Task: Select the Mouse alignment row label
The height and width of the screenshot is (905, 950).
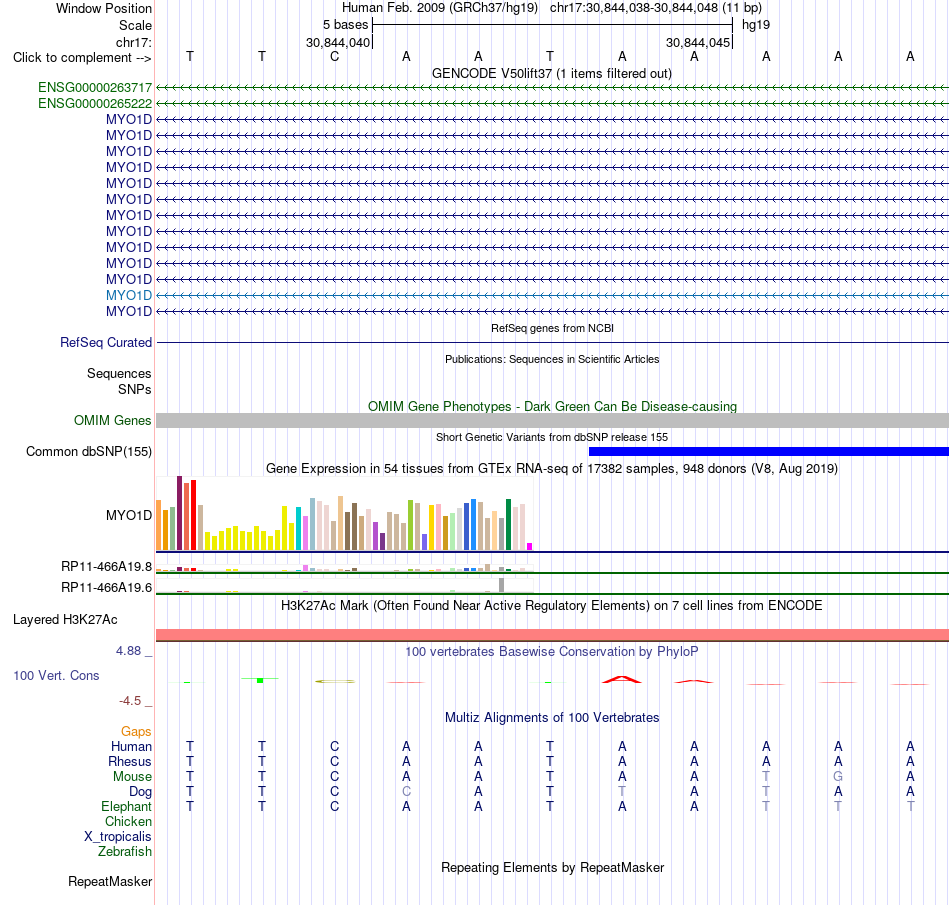Action: click(x=132, y=777)
